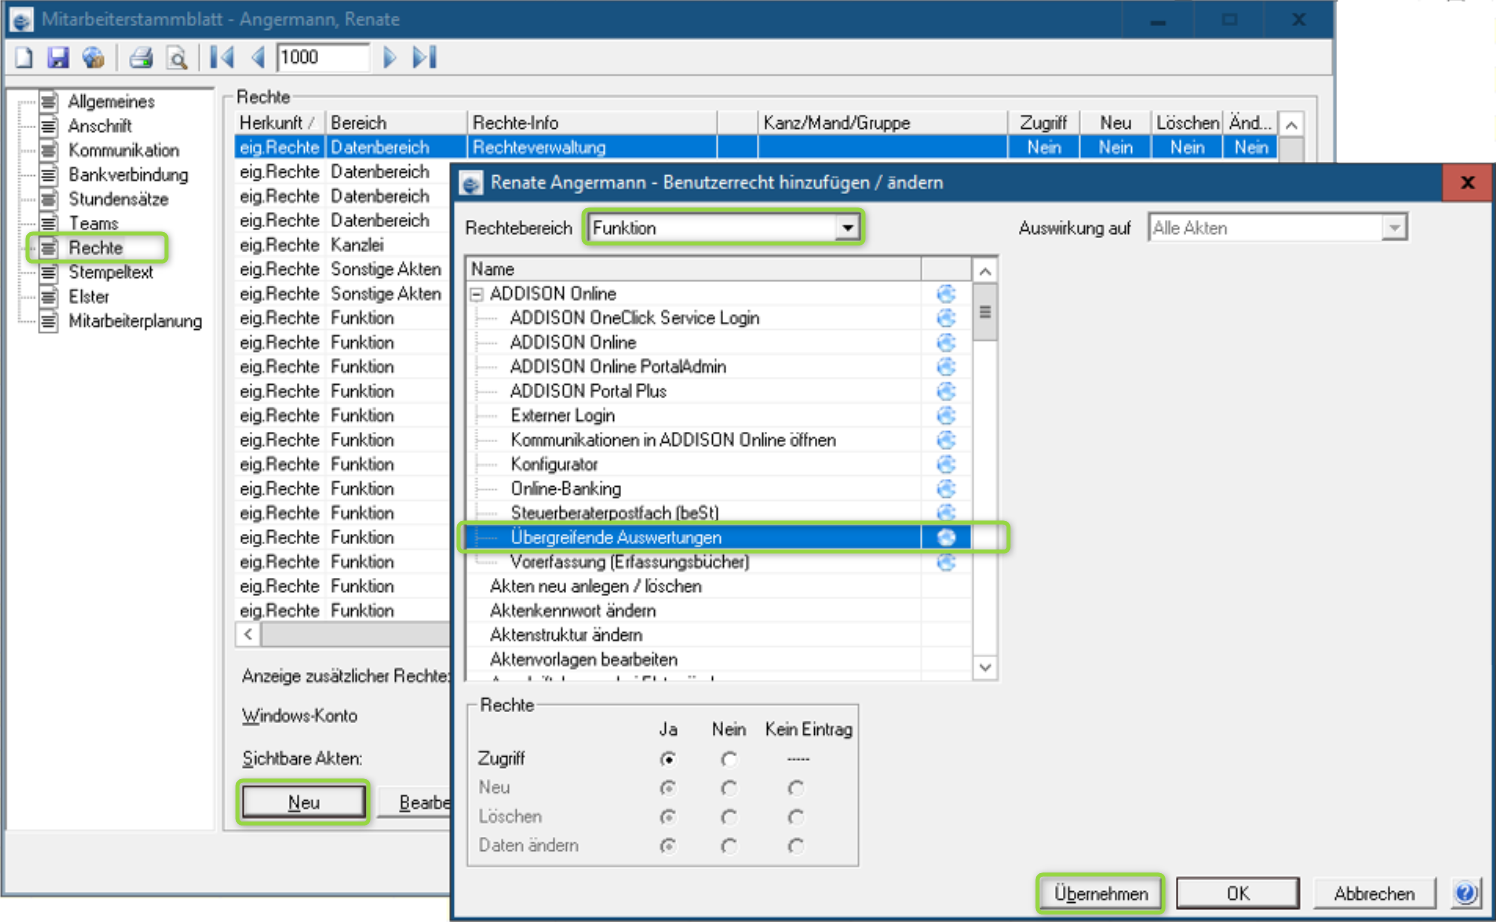Click globe icon beside Kommunikationen in ADDISON Online öffnen
The image size is (1496, 922).
(946, 440)
